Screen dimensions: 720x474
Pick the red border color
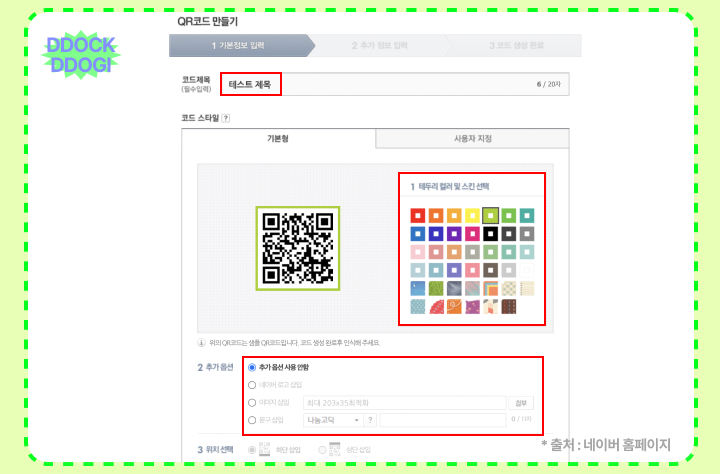pyautogui.click(x=417, y=215)
